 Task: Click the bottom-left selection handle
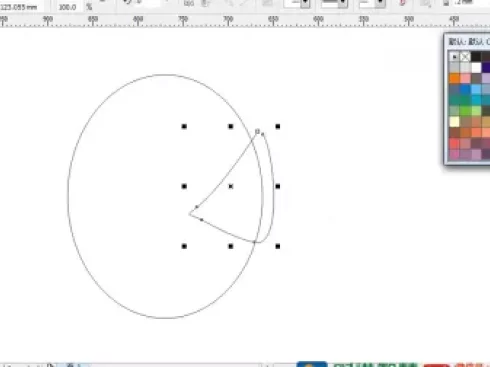pos(184,246)
